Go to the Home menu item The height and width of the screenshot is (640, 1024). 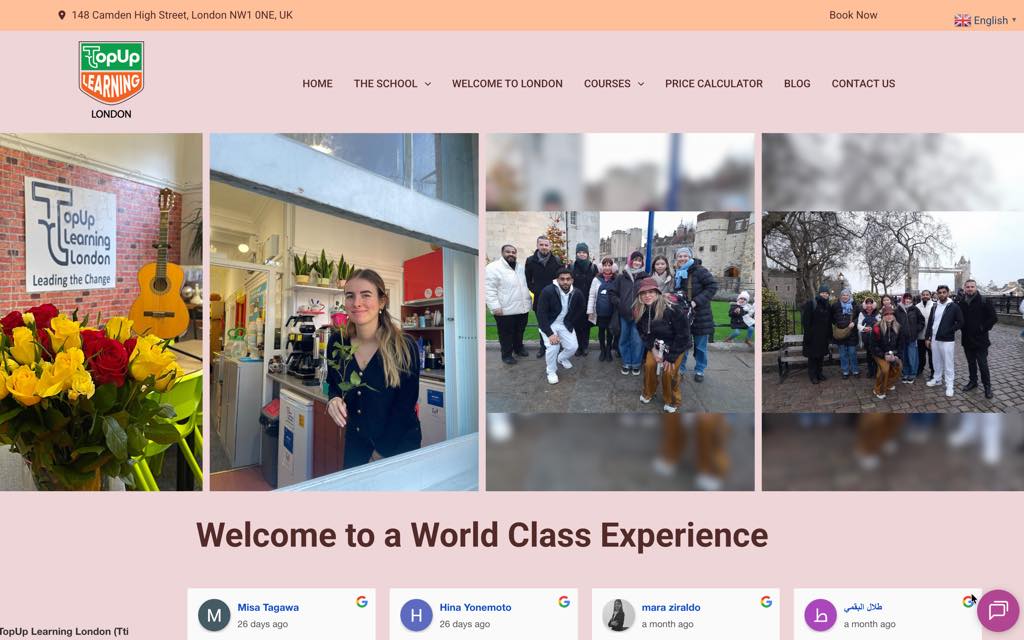[317, 84]
